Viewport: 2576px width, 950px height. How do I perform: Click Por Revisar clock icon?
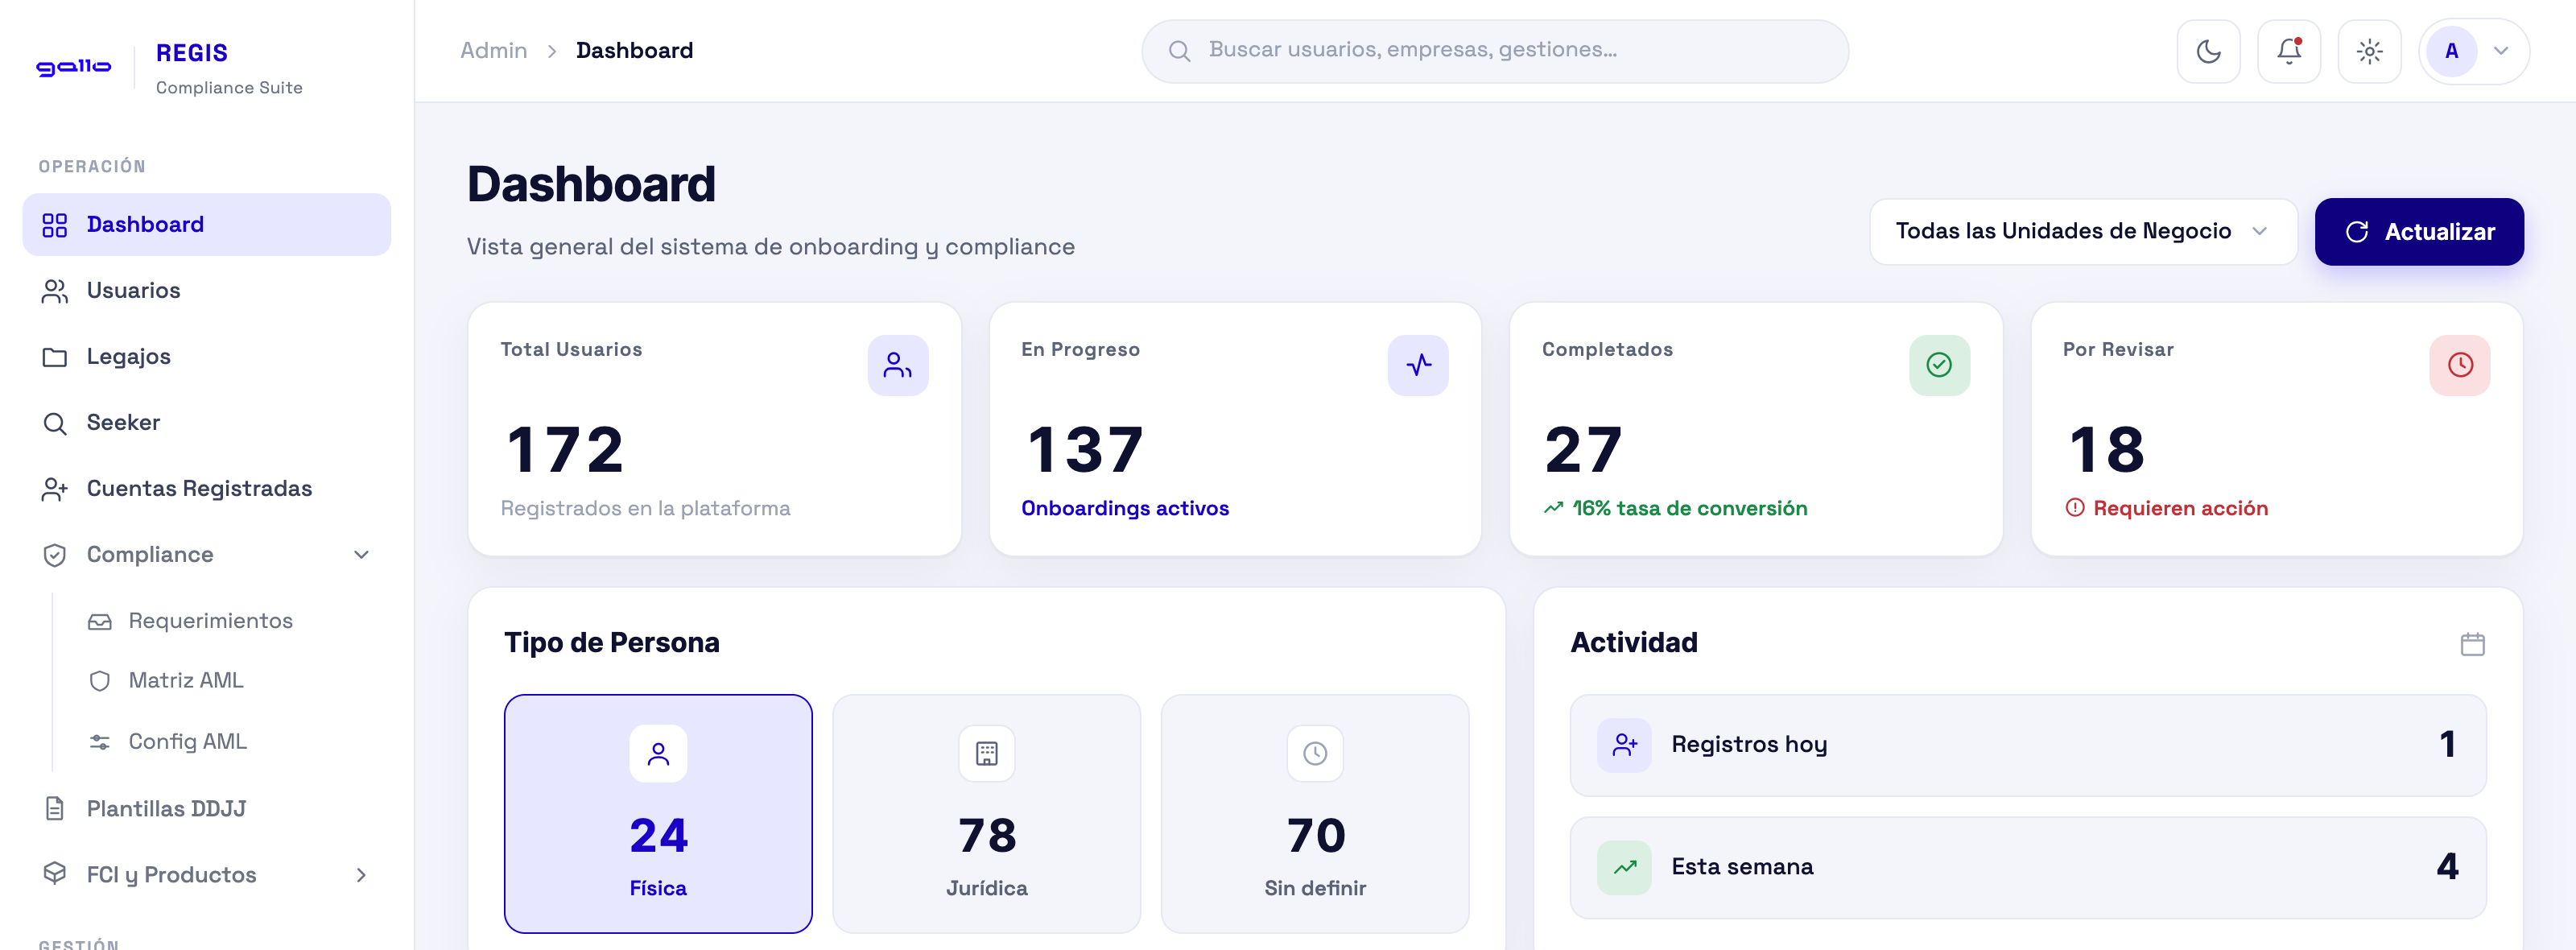tap(2460, 365)
